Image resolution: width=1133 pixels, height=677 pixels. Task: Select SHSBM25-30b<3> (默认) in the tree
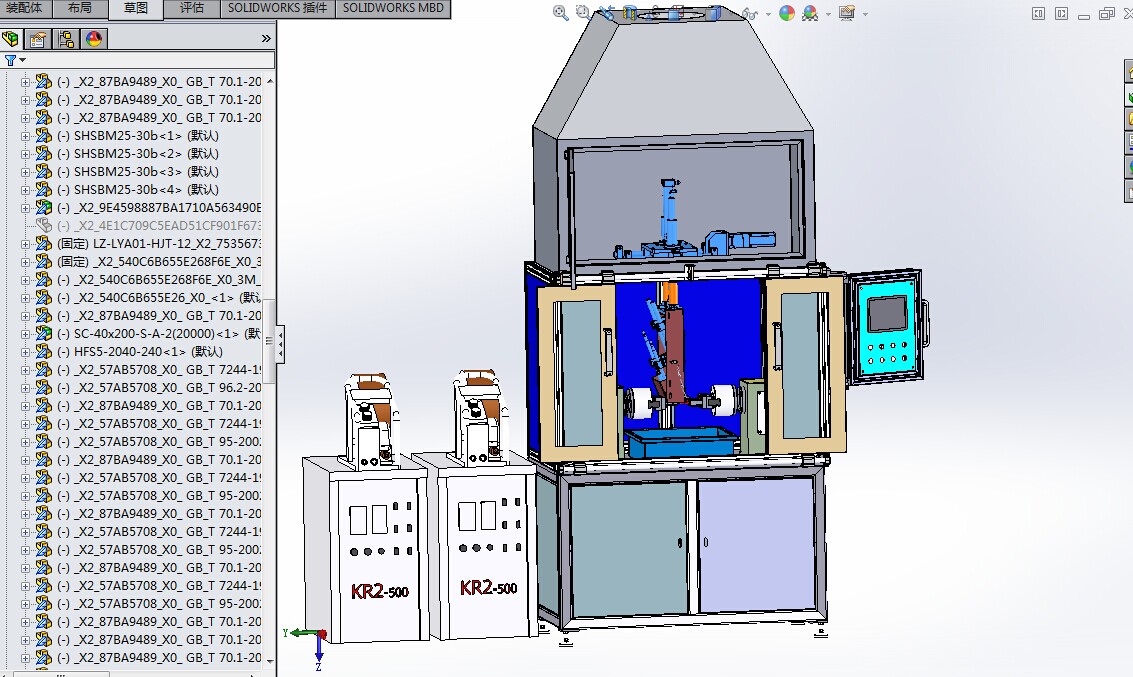137,172
